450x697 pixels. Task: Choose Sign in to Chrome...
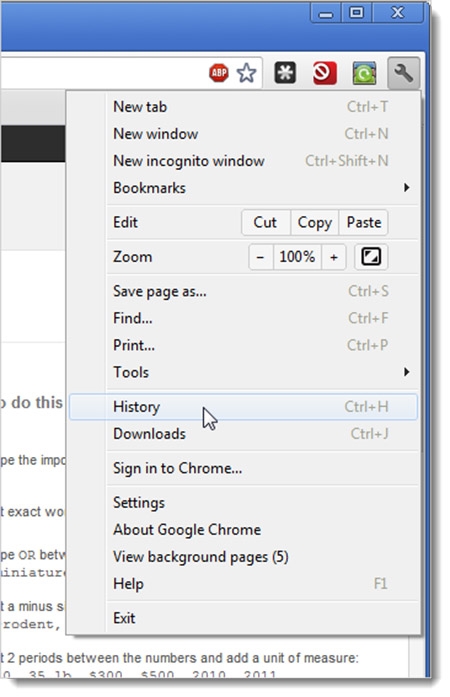pos(244,468)
